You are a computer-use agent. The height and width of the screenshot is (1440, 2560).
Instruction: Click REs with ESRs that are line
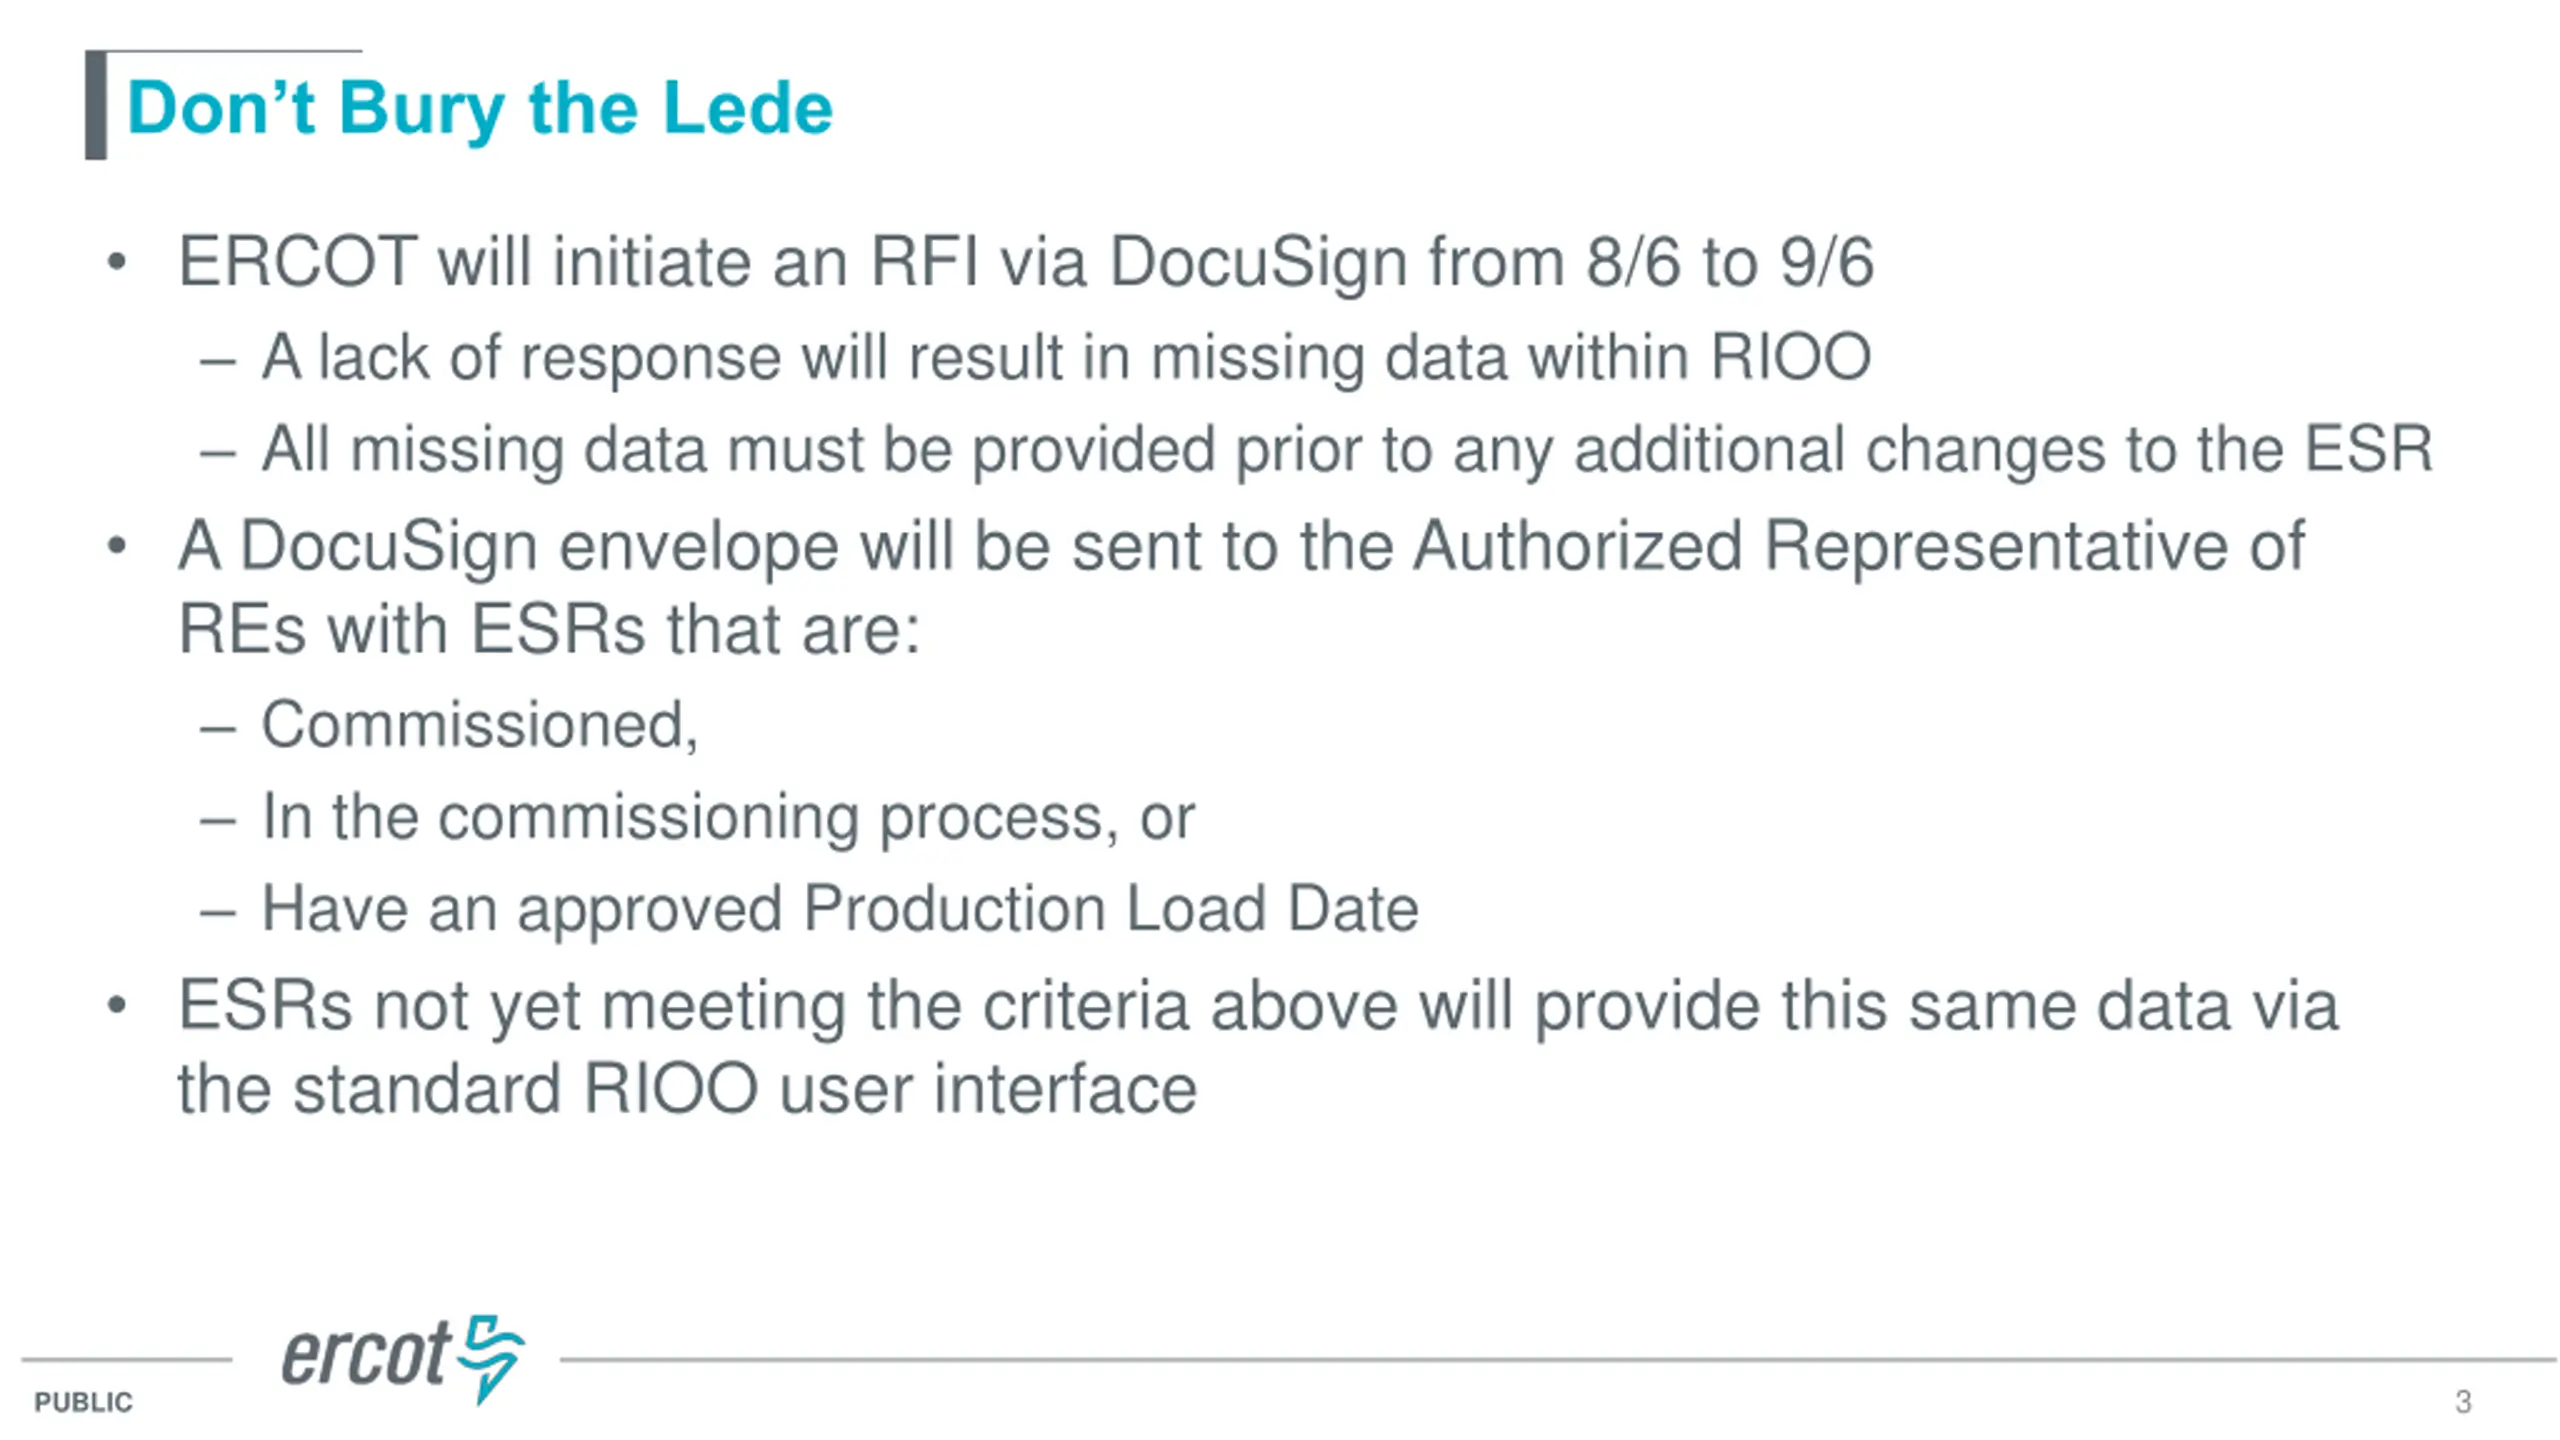(549, 630)
